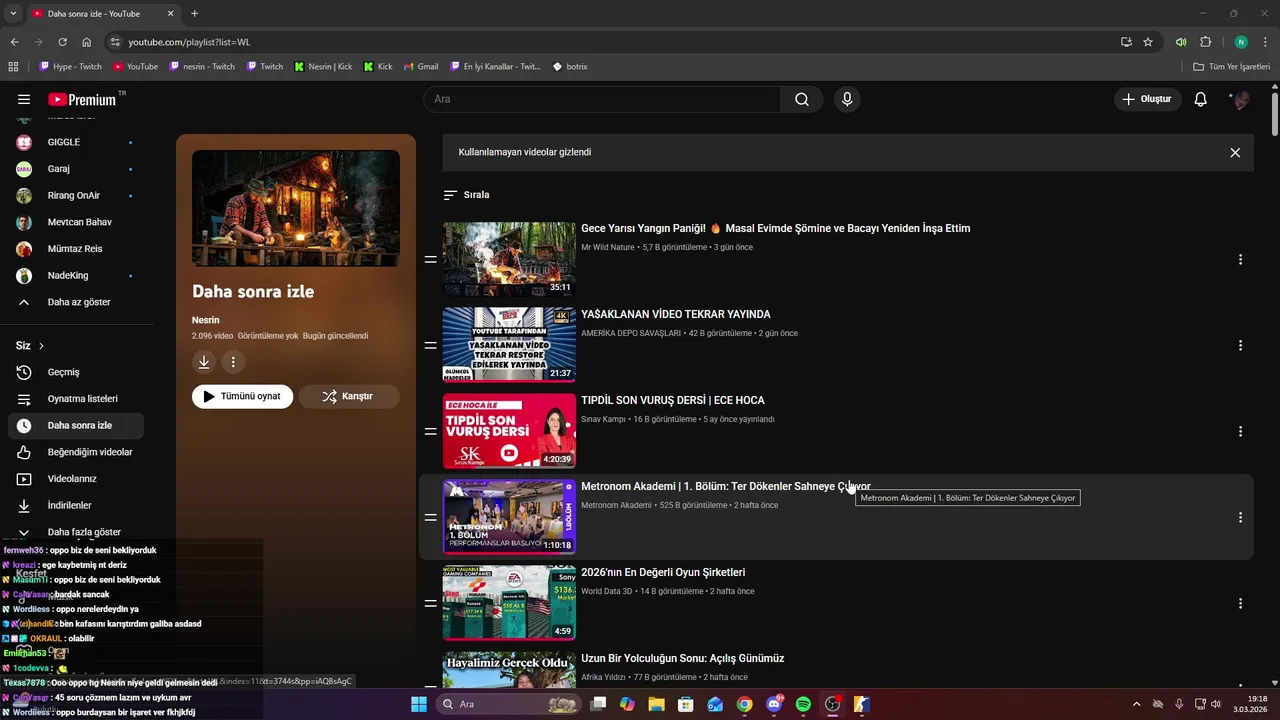This screenshot has height=720, width=1280.
Task: Open Mr Wild Nature channel link
Action: (x=608, y=247)
